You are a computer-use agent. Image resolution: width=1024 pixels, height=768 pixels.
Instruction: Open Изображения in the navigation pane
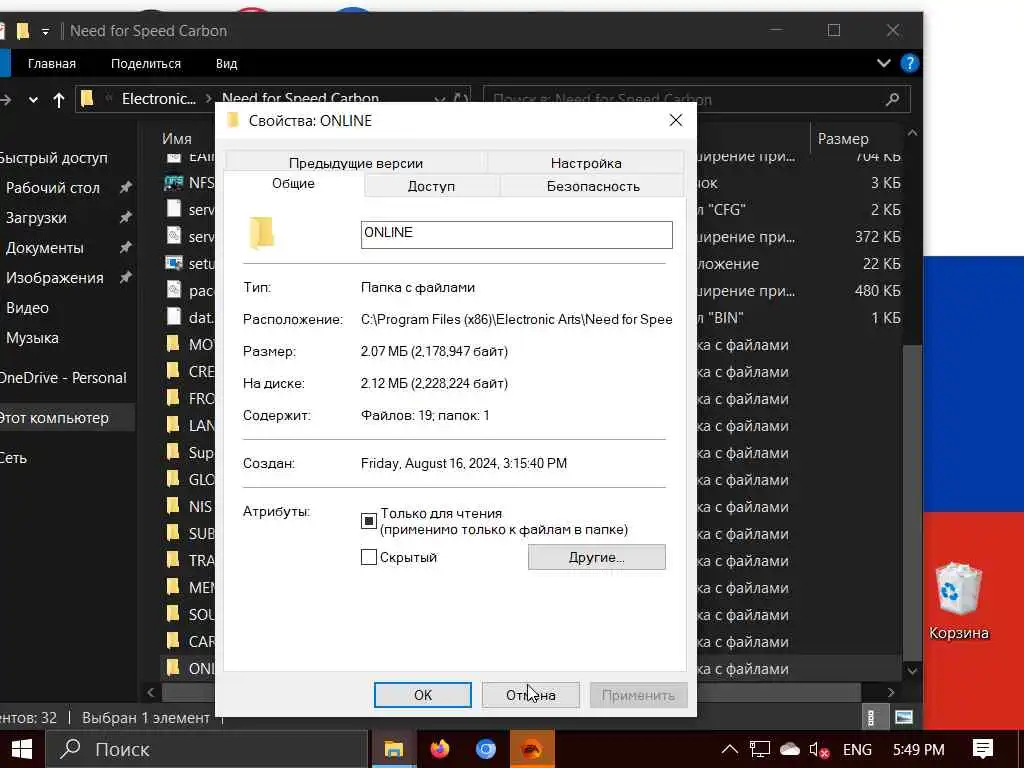[55, 278]
